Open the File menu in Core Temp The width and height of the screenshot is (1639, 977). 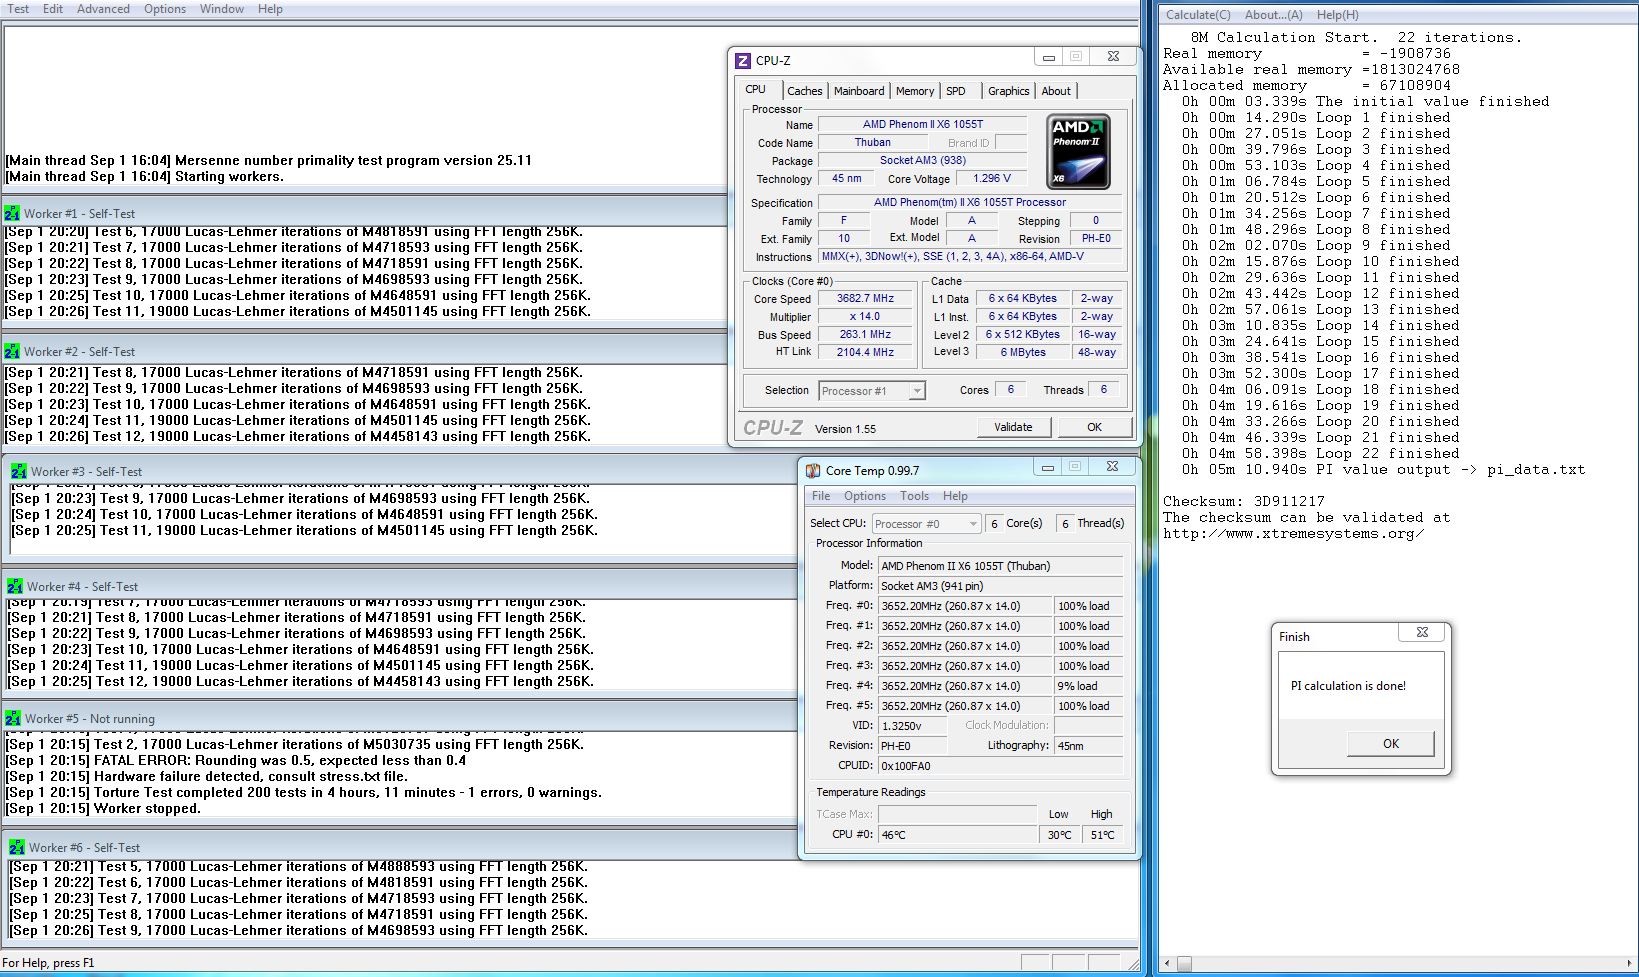point(821,496)
